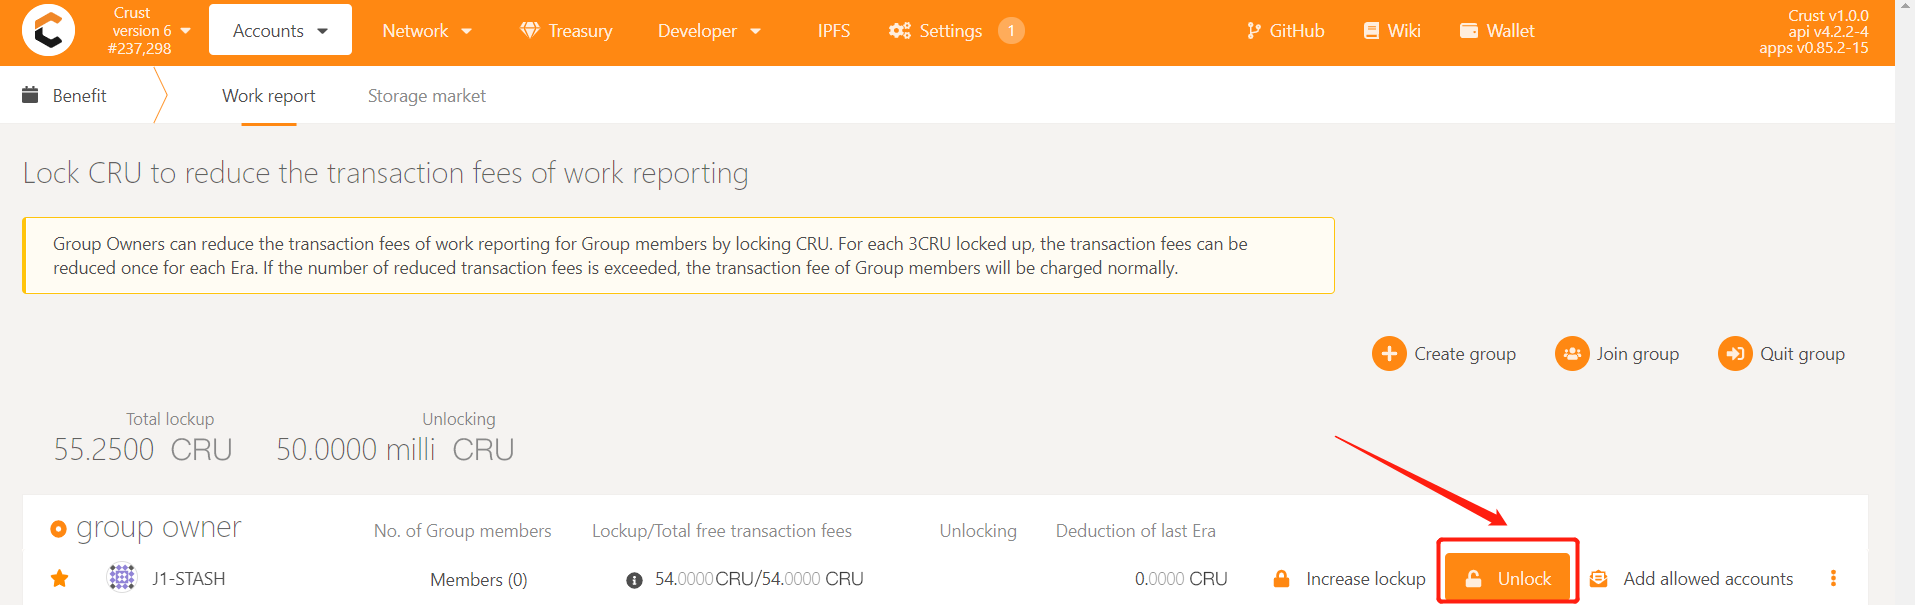Click the 0.0000 CRU deduction value
The width and height of the screenshot is (1915, 605).
coord(1181,579)
